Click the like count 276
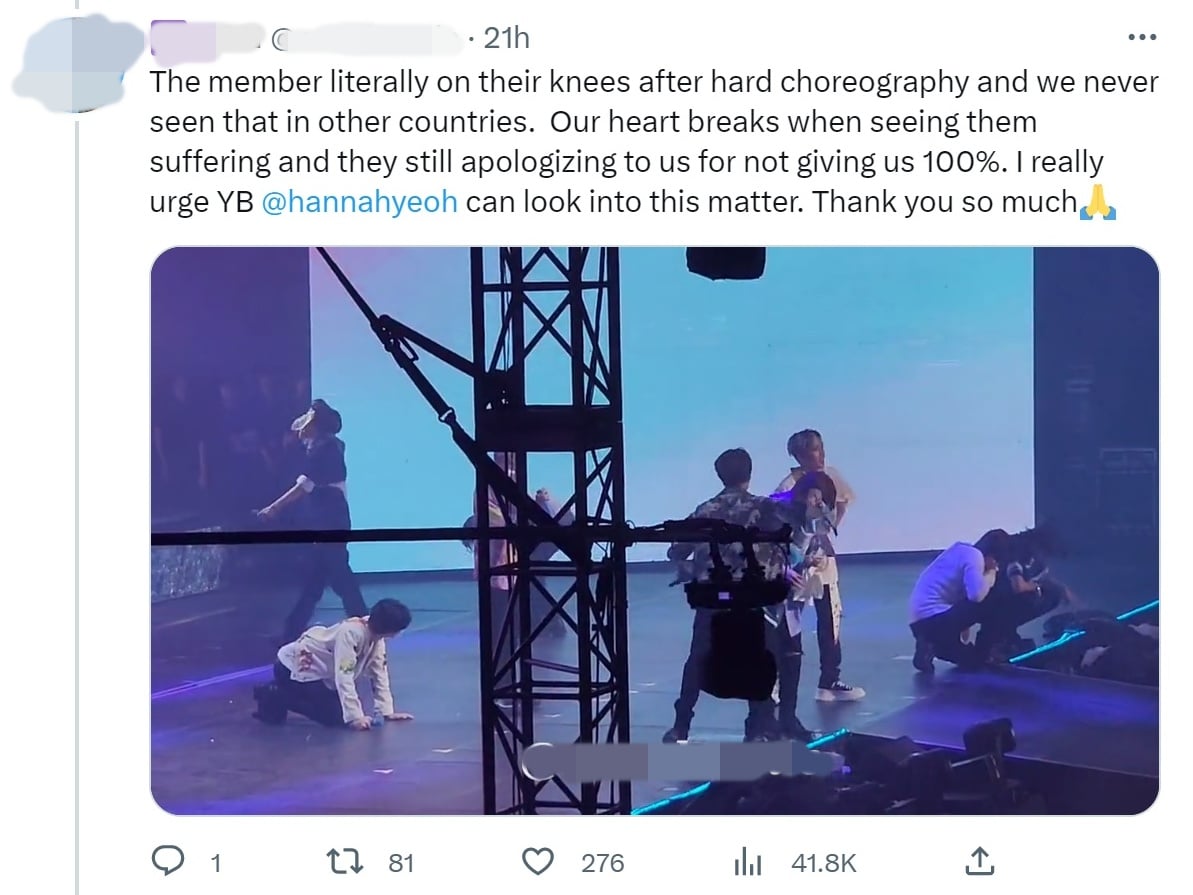The image size is (1193, 895). pyautogui.click(x=602, y=862)
